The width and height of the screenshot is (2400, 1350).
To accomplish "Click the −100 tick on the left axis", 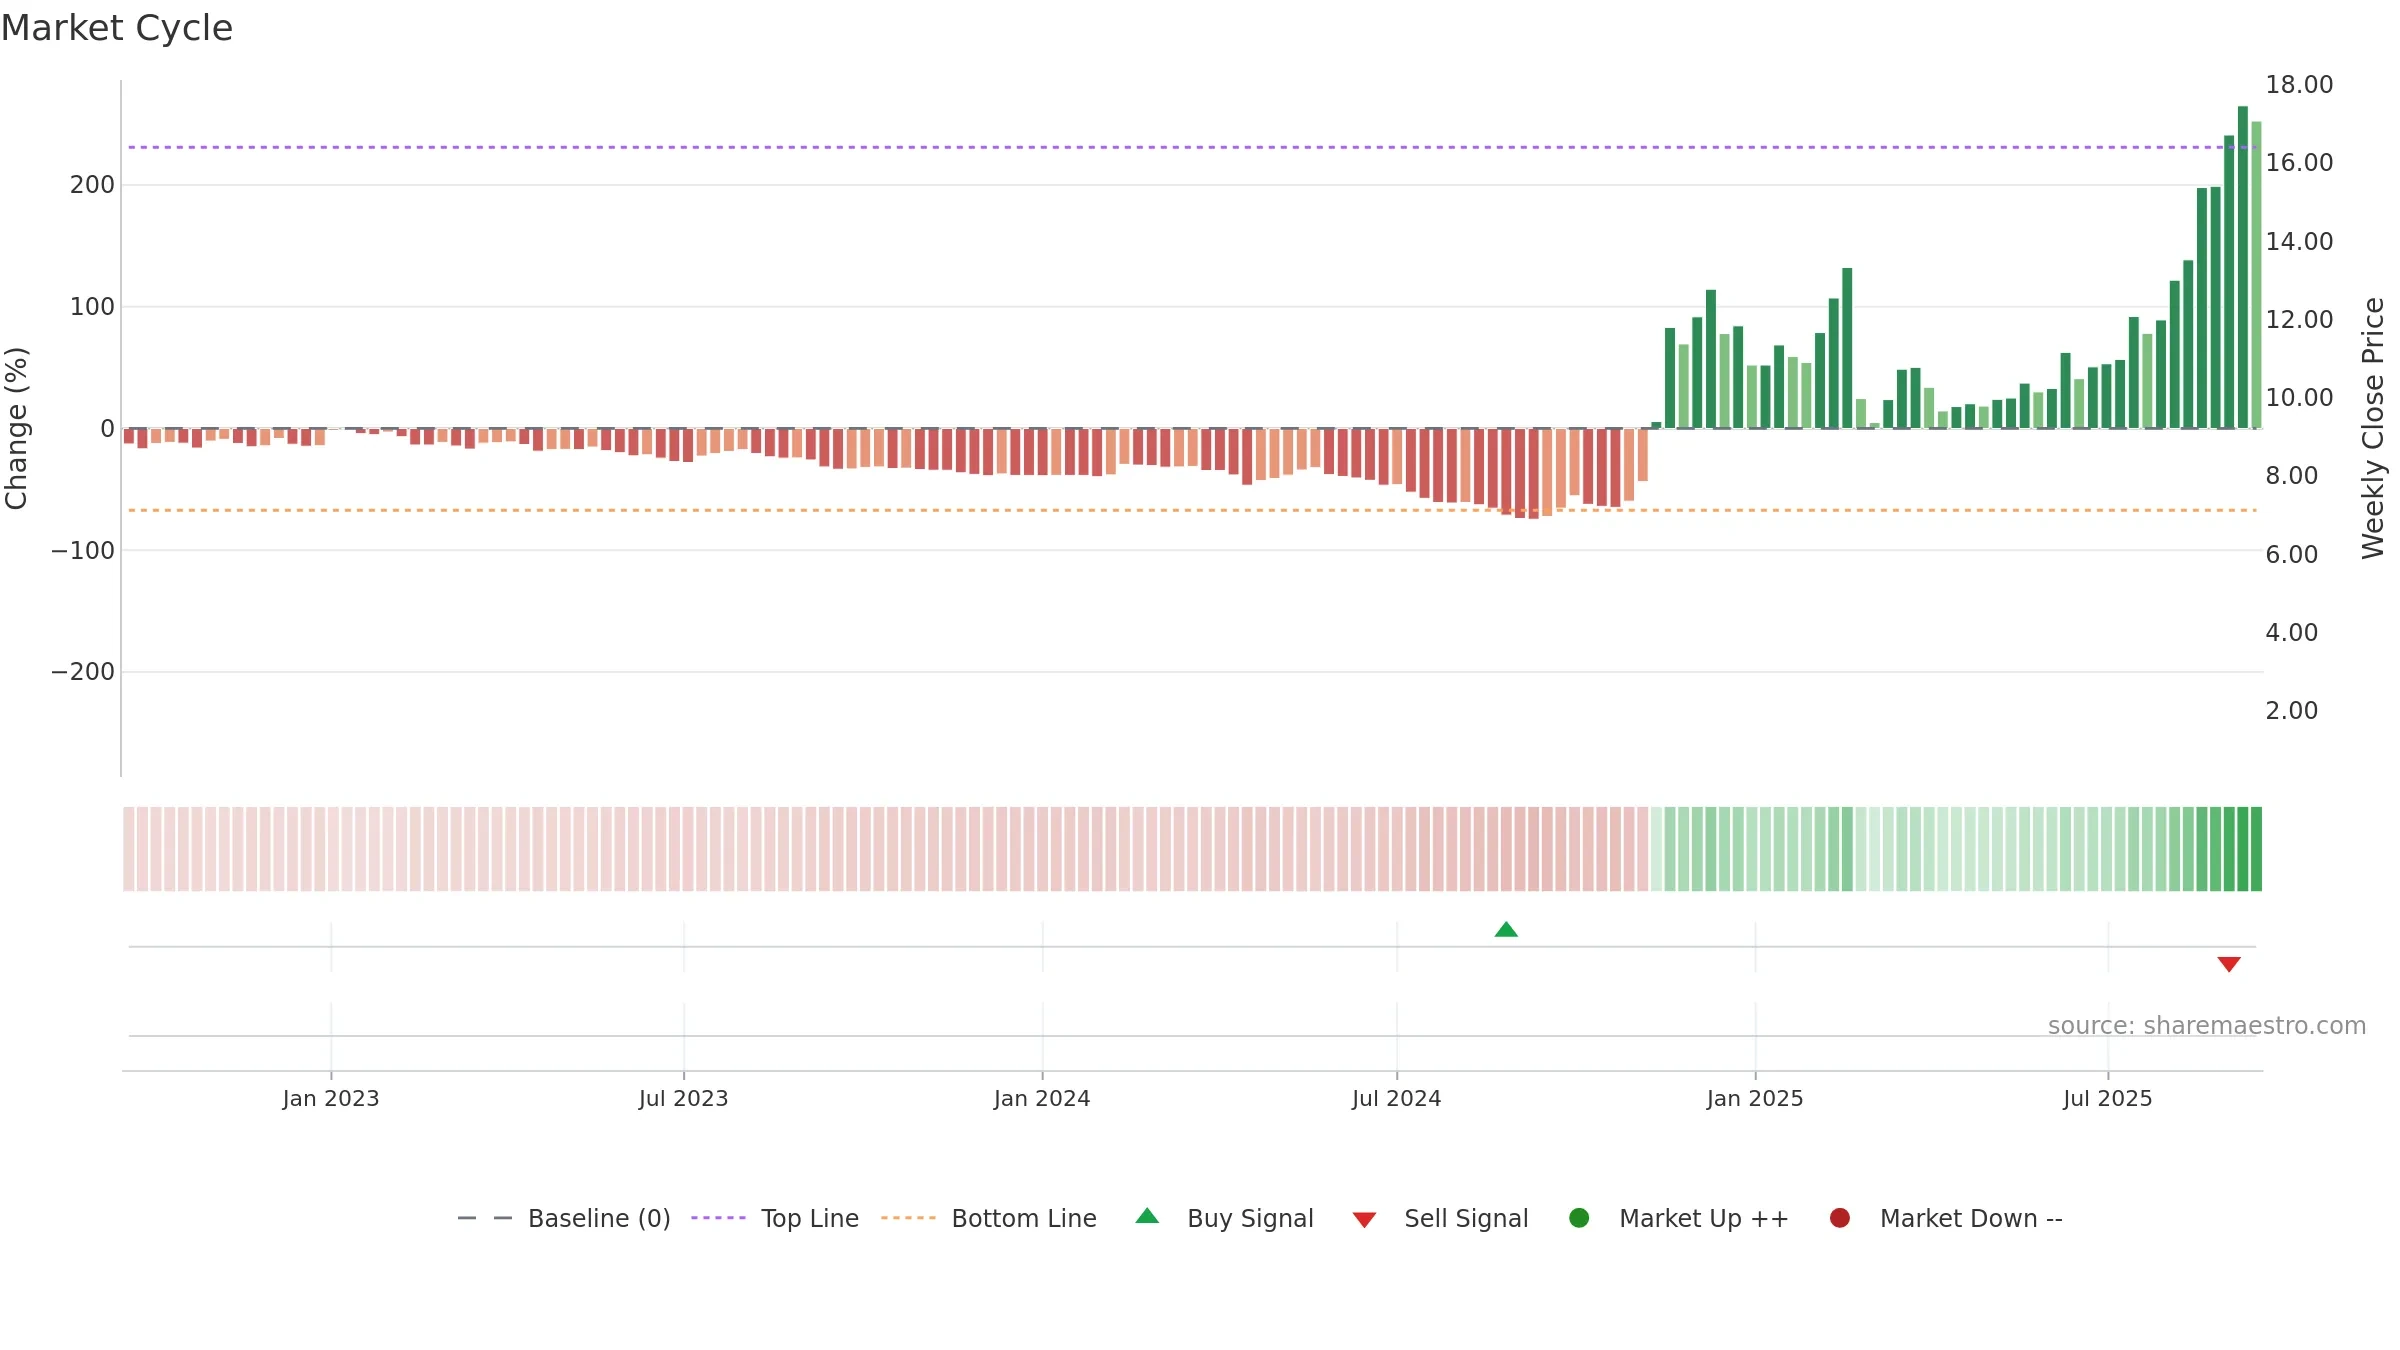I will [x=83, y=551].
